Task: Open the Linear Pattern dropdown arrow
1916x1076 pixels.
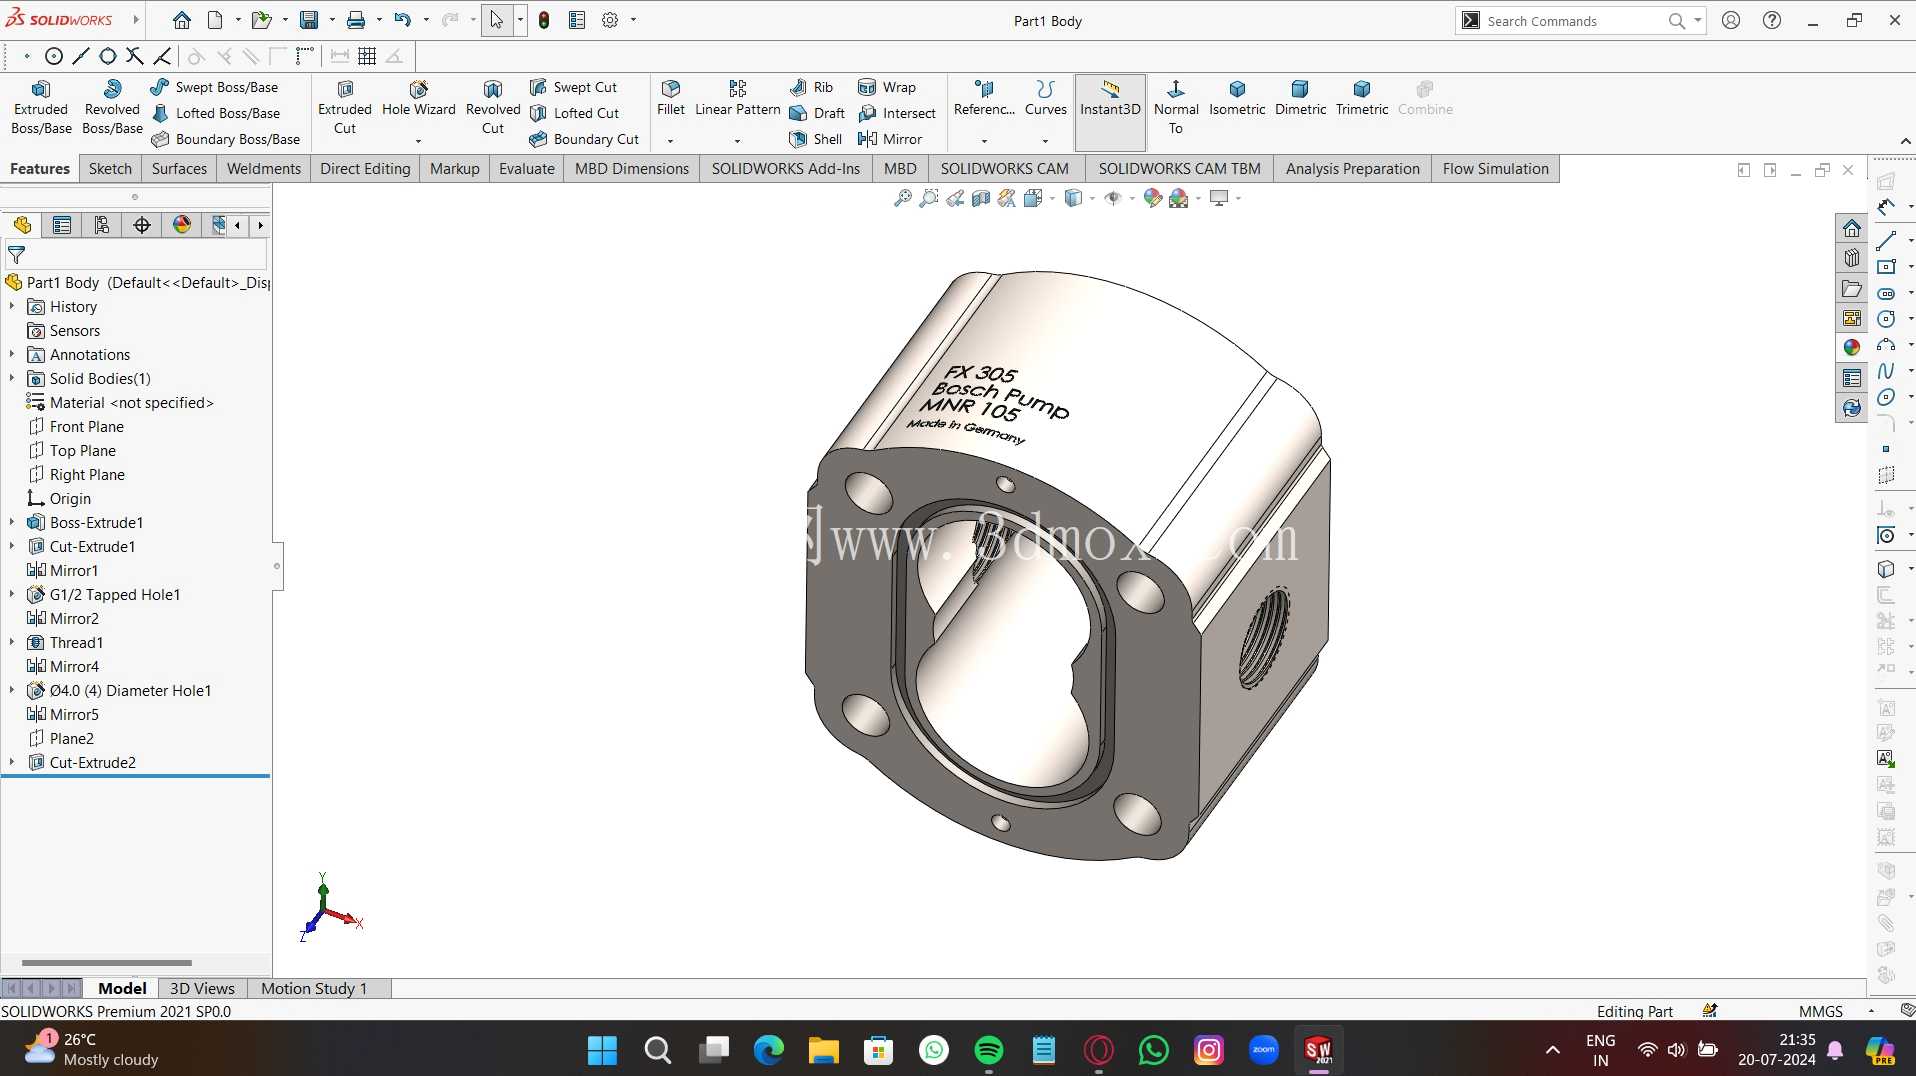Action: tap(737, 141)
